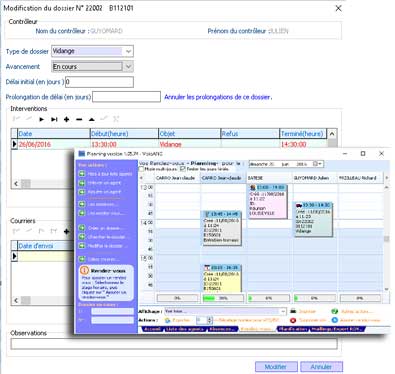Select the yellow appointment block at 15:15

click(x=222, y=279)
